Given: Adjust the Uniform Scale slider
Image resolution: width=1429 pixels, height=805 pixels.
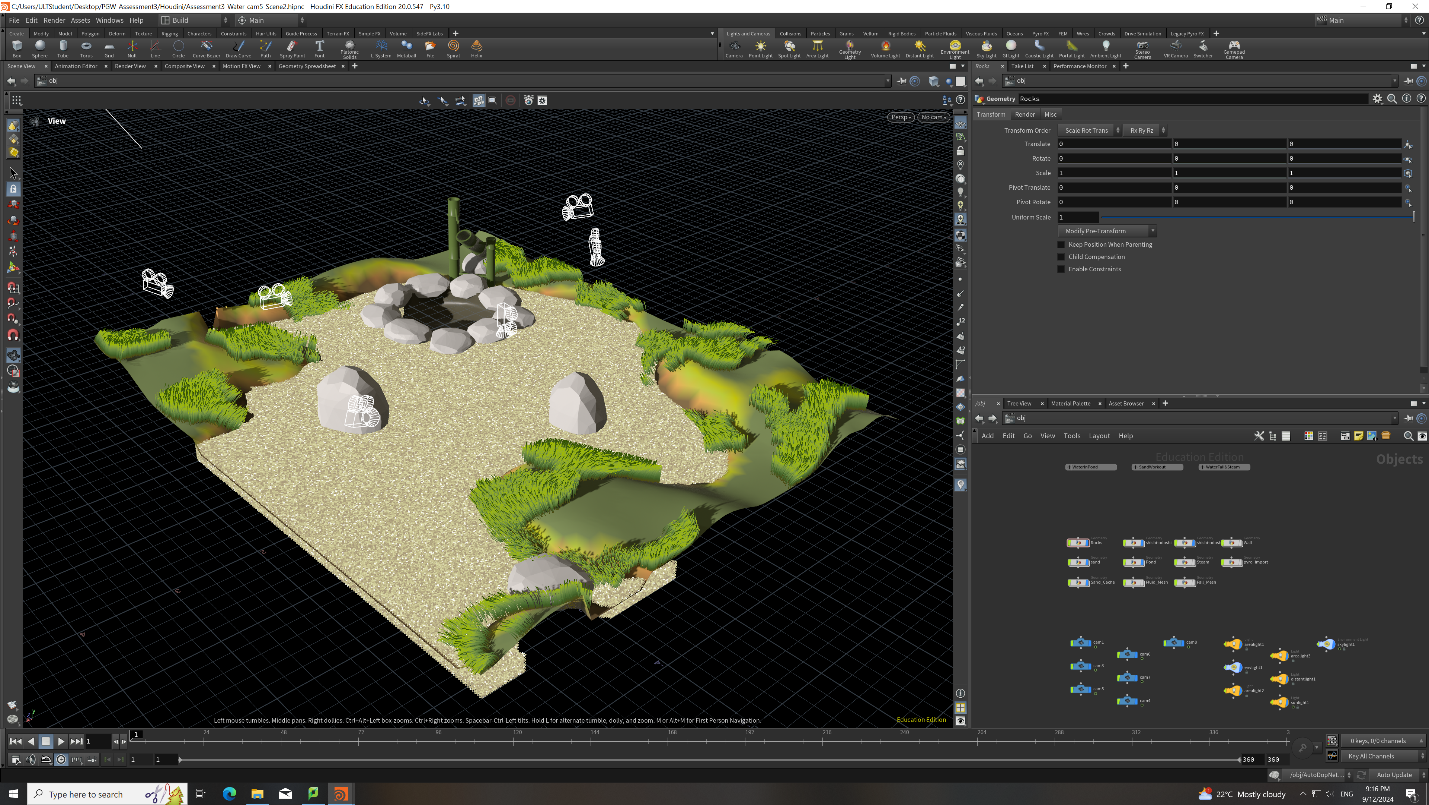Looking at the screenshot, I should pos(1256,217).
